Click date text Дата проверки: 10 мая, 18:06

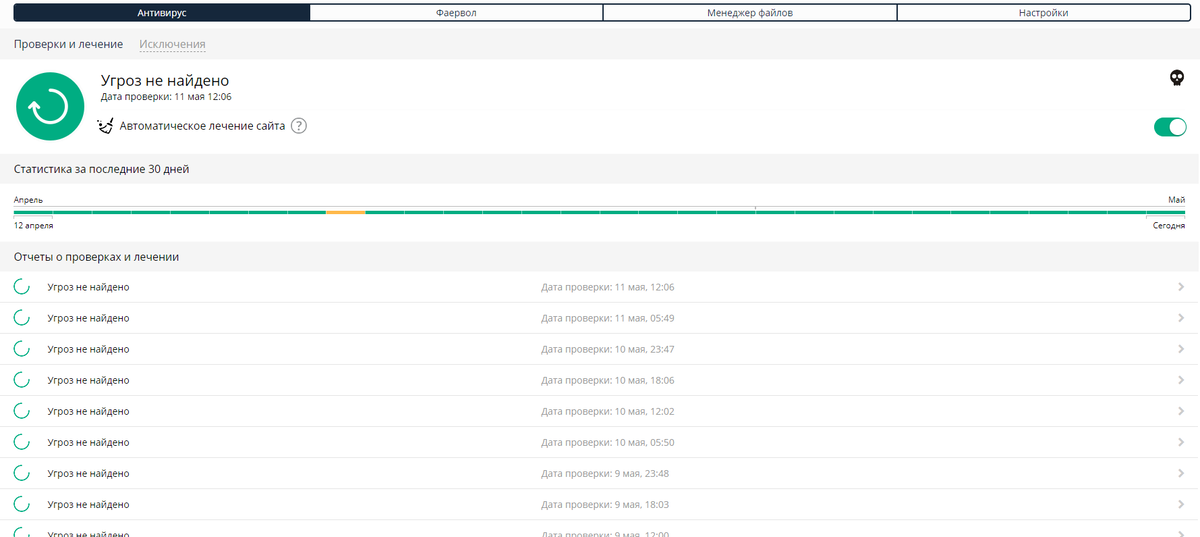608,380
